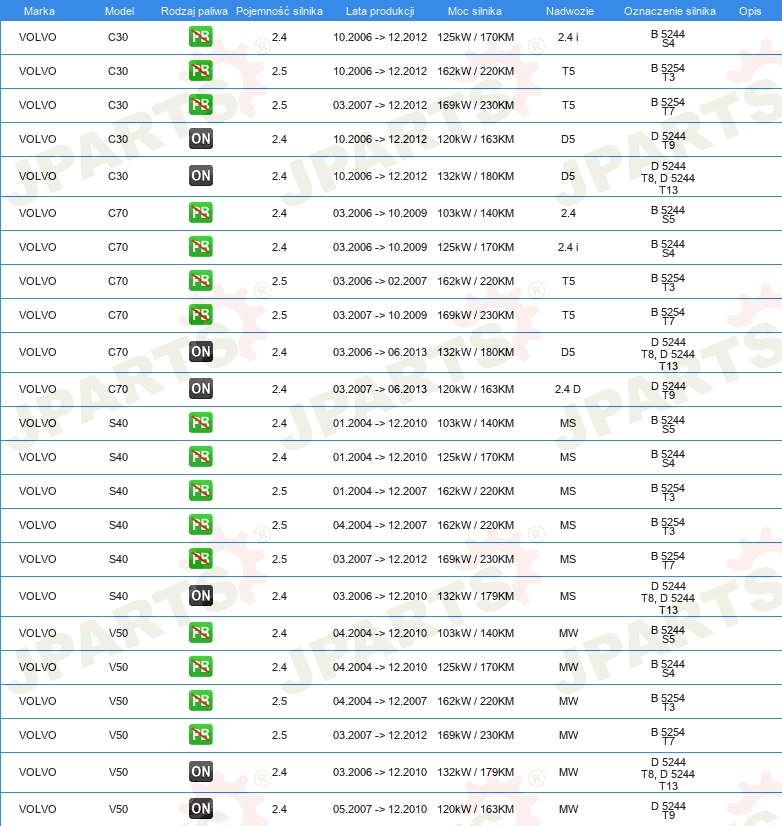The height and width of the screenshot is (826, 782).
Task: Click the diesel ON icon for V50 163KM row
Action: (201, 809)
